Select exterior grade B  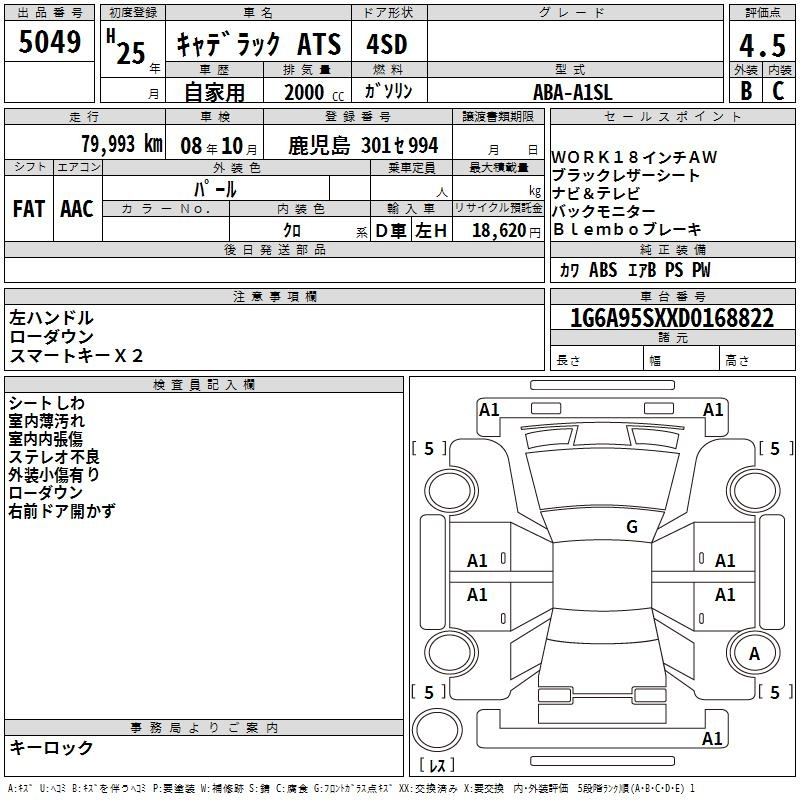pos(745,90)
